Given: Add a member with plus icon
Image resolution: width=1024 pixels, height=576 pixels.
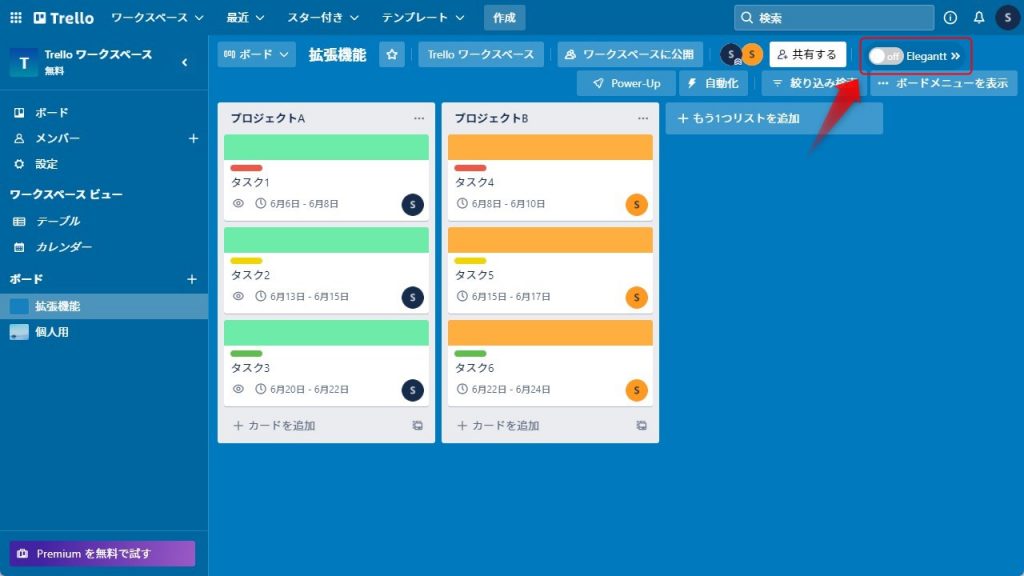Looking at the screenshot, I should pos(193,138).
